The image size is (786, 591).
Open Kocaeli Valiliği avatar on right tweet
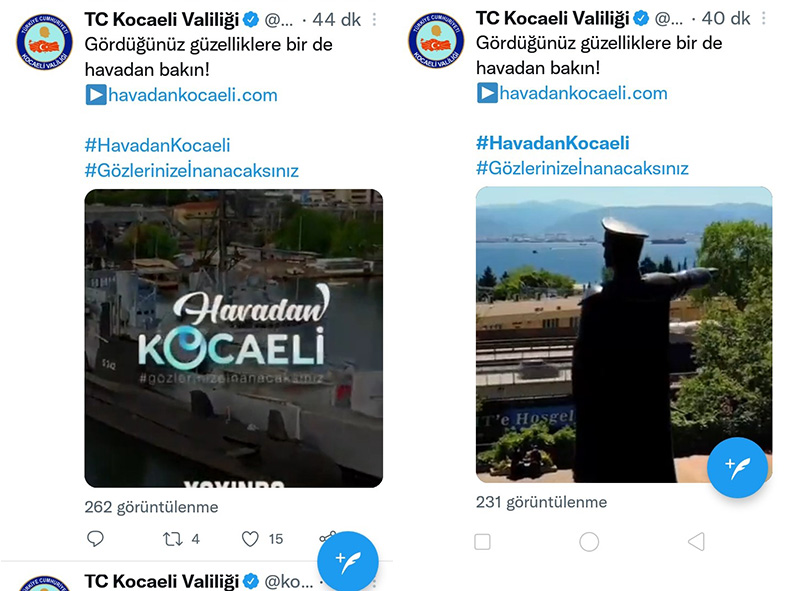coord(436,41)
